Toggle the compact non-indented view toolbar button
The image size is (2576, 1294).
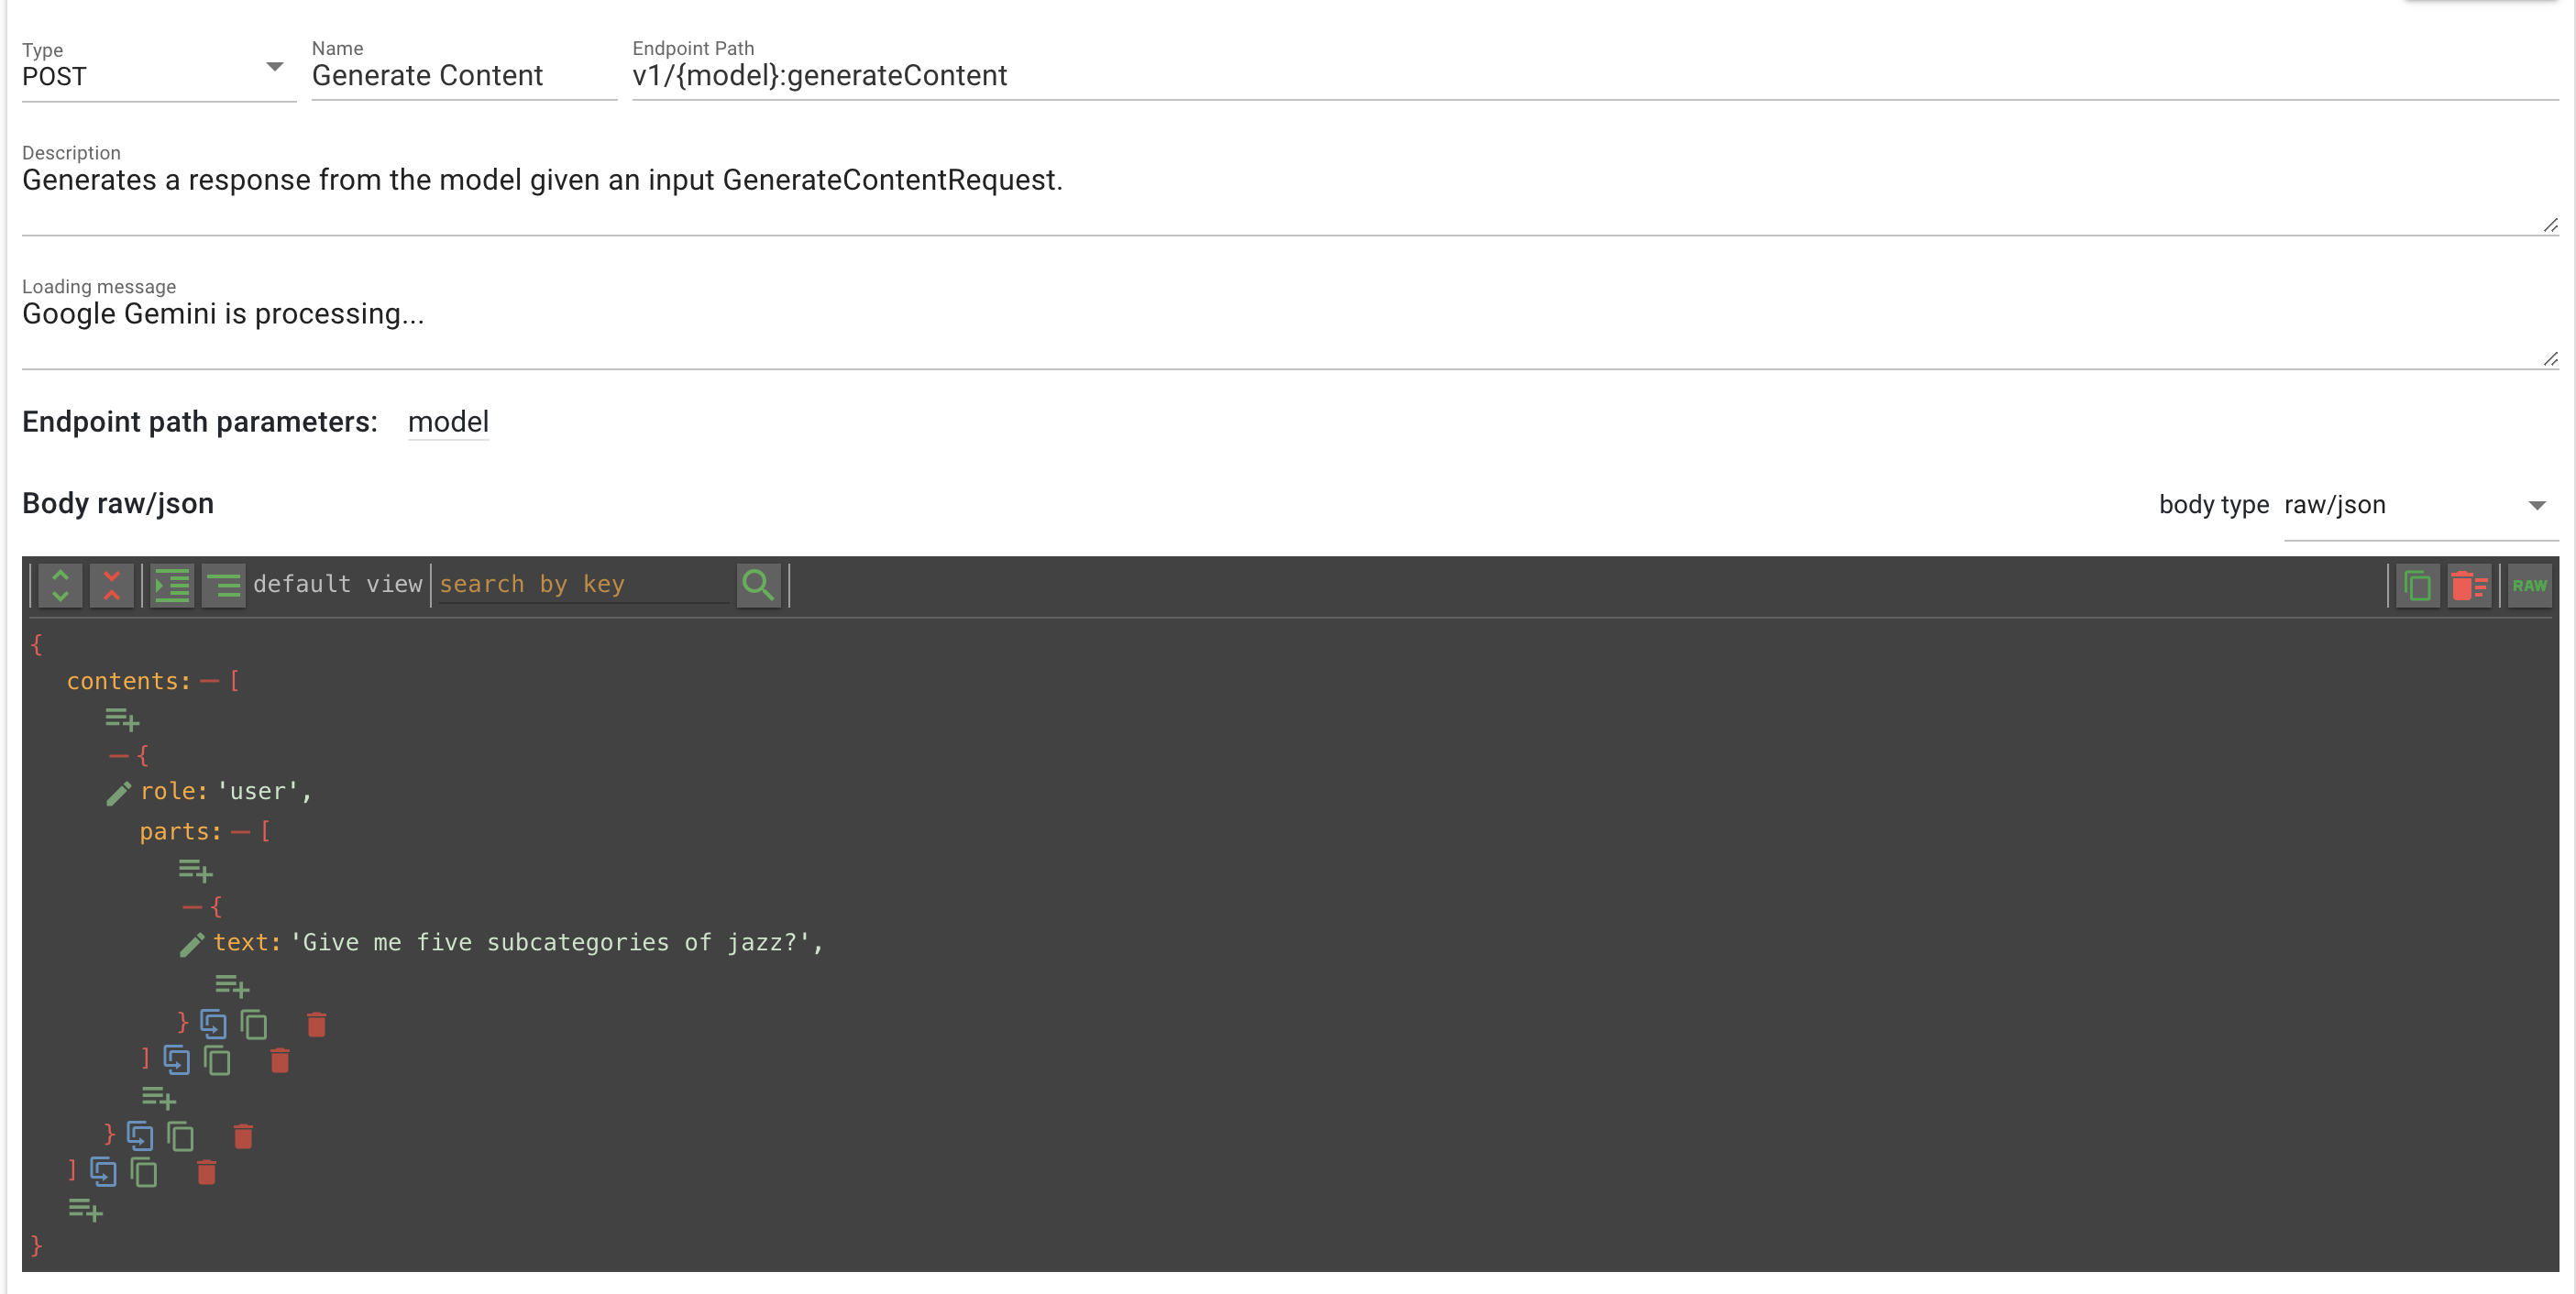(223, 585)
